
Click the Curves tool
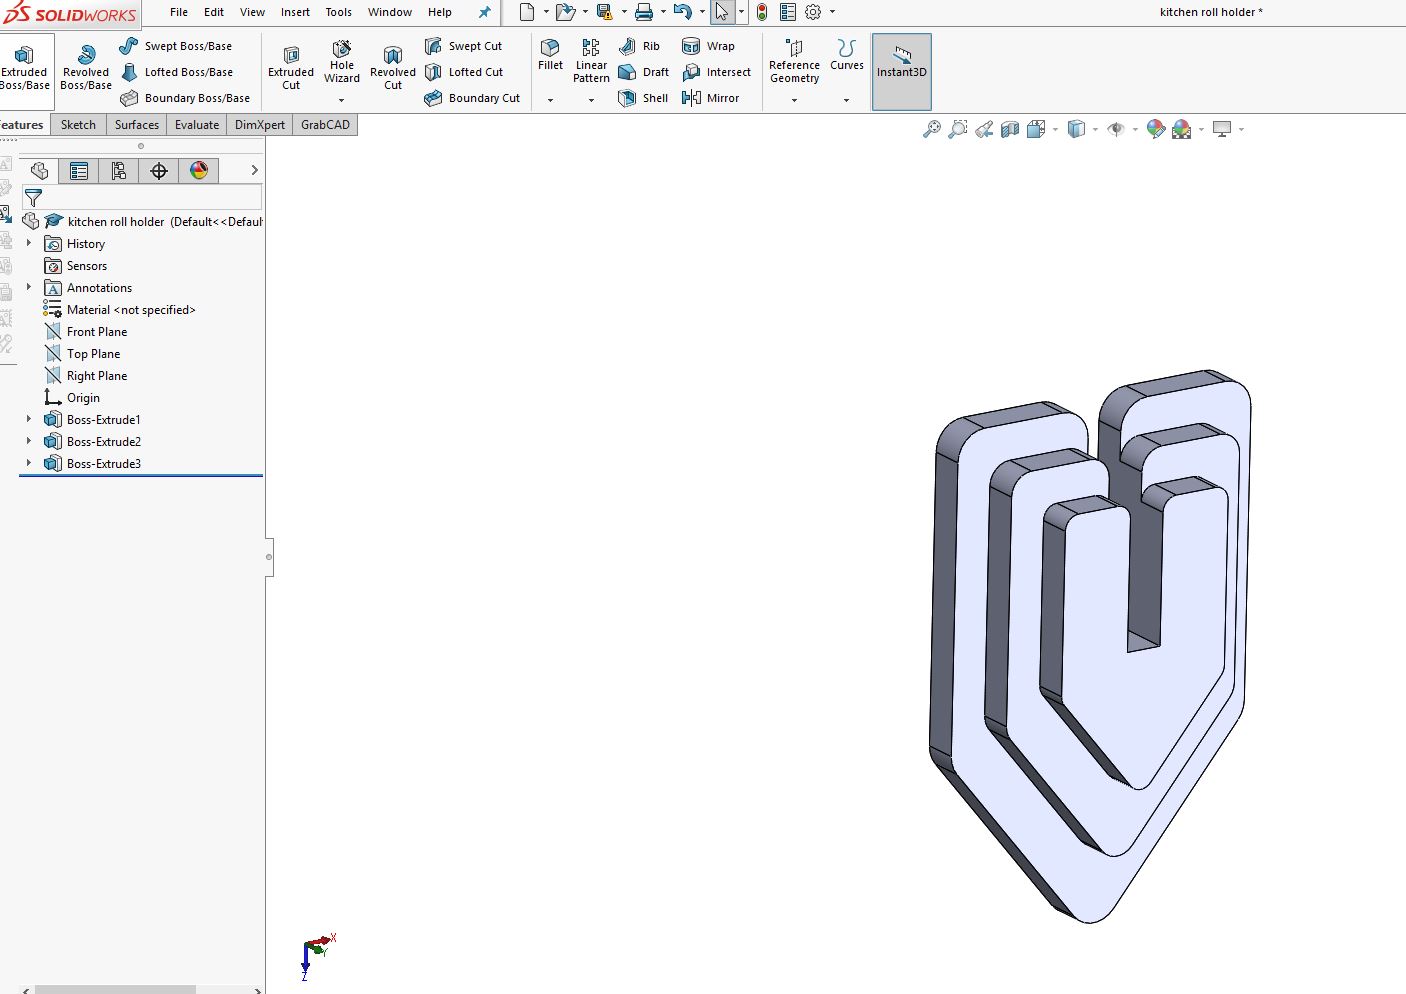click(x=847, y=55)
